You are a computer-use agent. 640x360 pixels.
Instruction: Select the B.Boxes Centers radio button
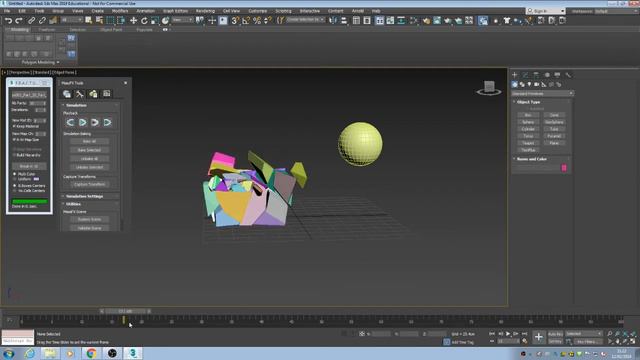[x=15, y=186]
